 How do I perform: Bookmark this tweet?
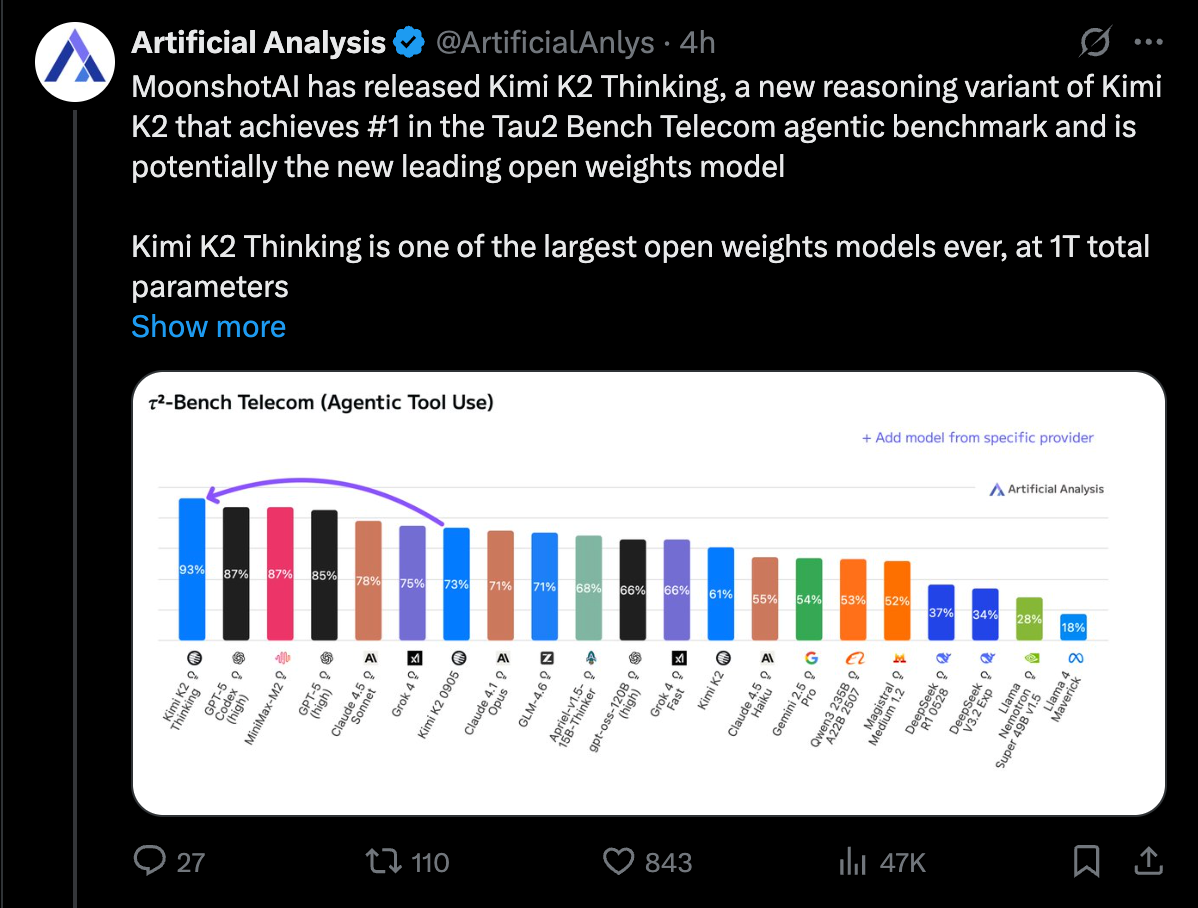click(x=1086, y=861)
